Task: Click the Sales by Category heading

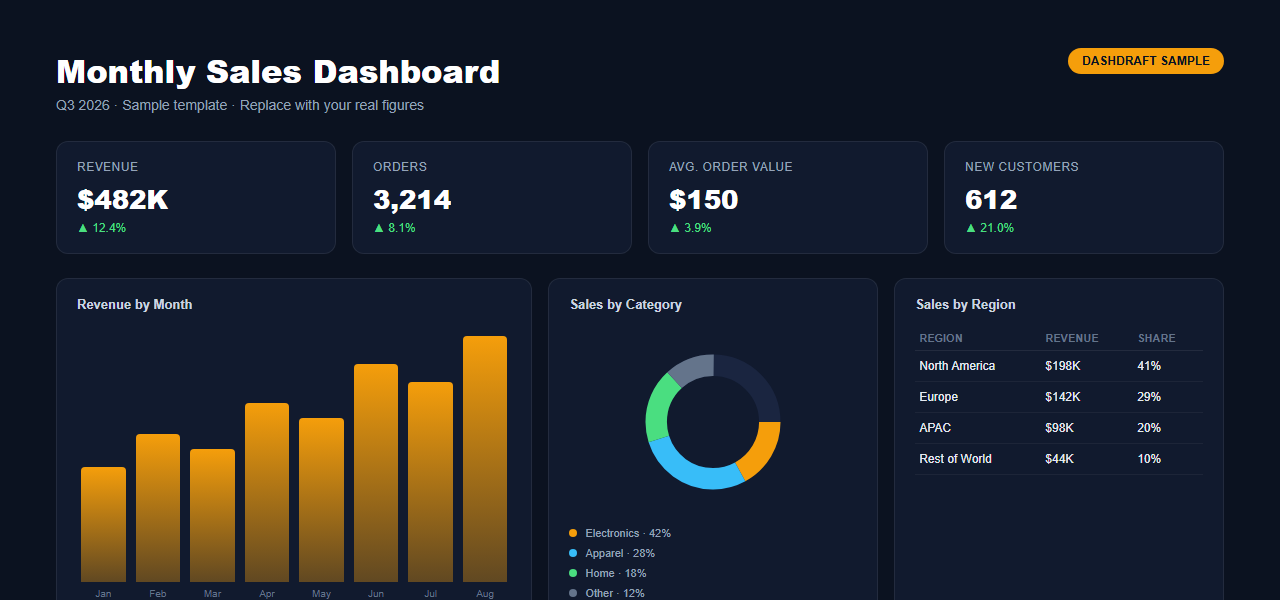Action: 626,304
